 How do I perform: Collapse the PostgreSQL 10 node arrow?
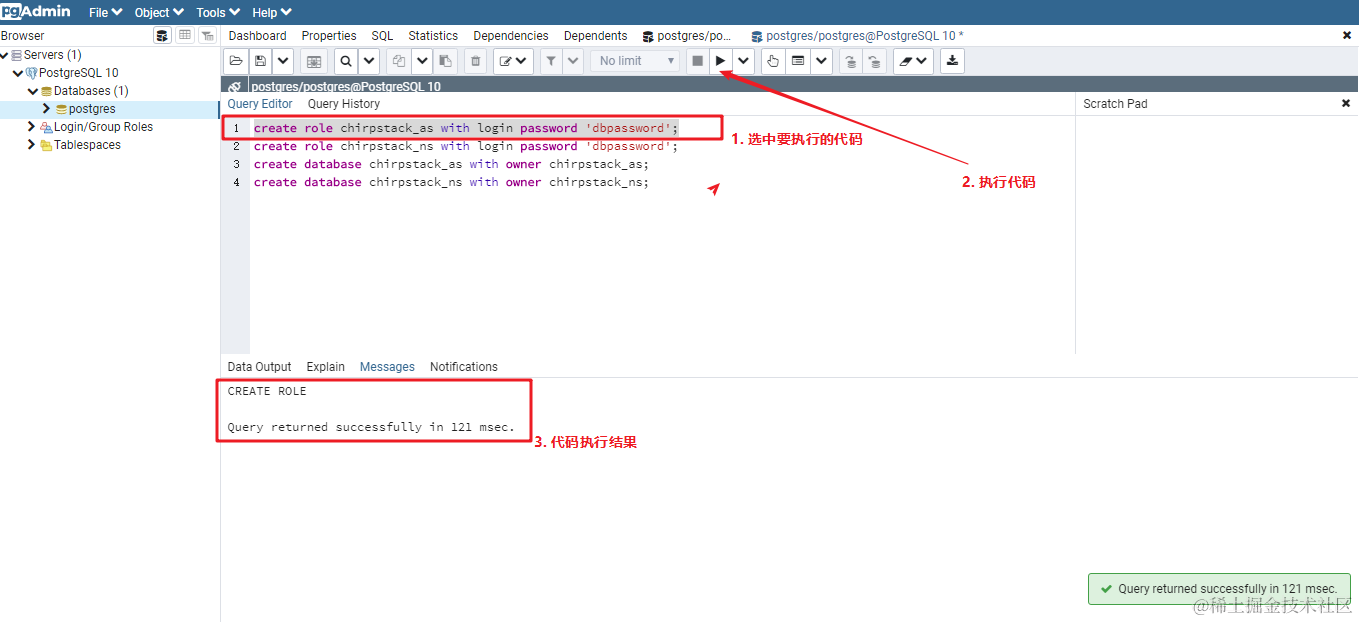point(18,73)
